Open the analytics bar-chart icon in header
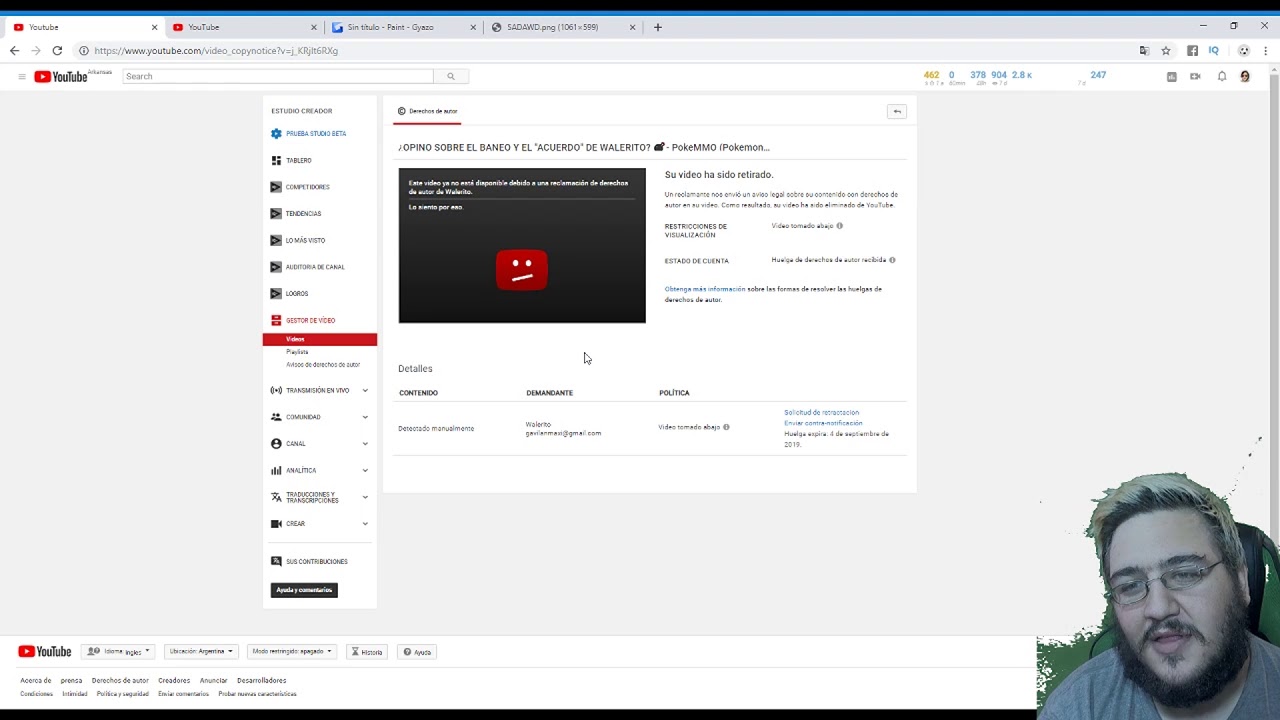The width and height of the screenshot is (1280, 720). (1172, 76)
